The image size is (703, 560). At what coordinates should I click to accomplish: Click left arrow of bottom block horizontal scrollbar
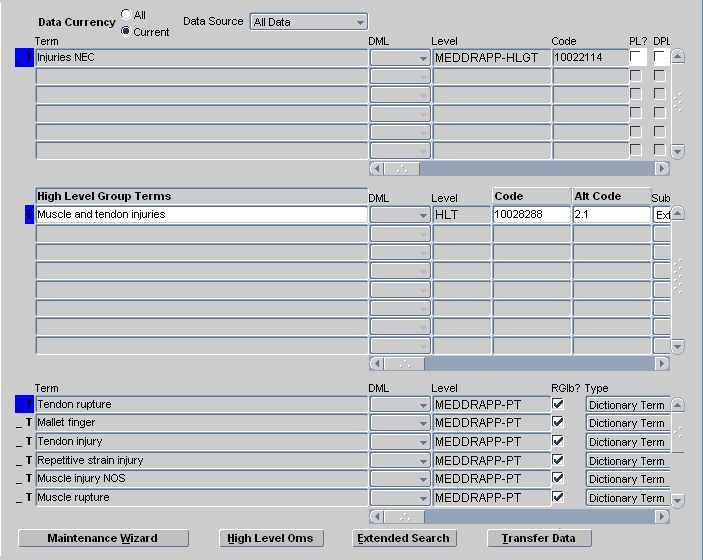tap(377, 517)
